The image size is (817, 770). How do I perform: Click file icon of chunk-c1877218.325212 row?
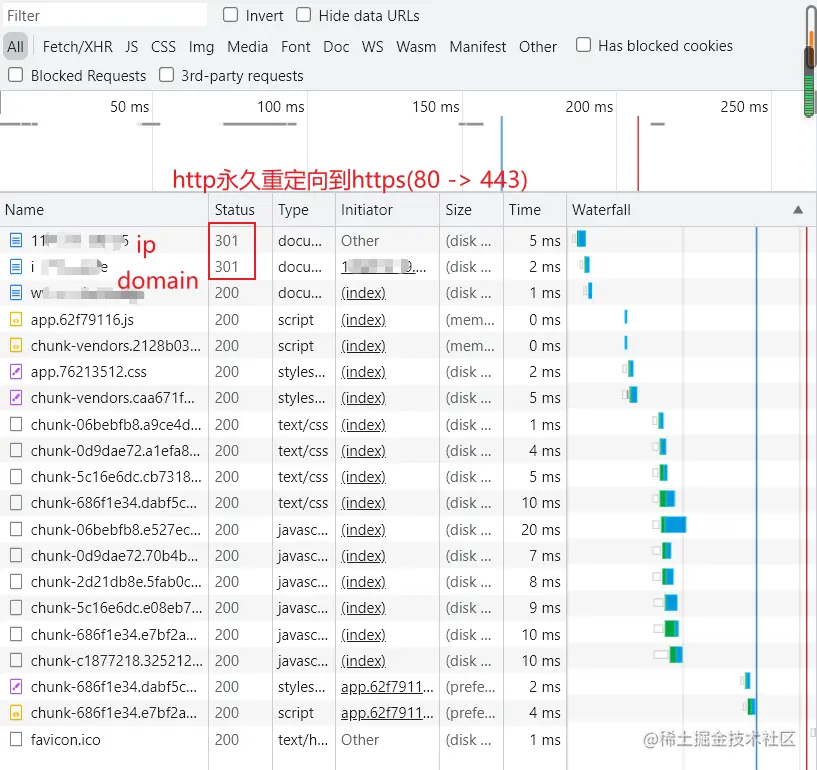coord(16,661)
